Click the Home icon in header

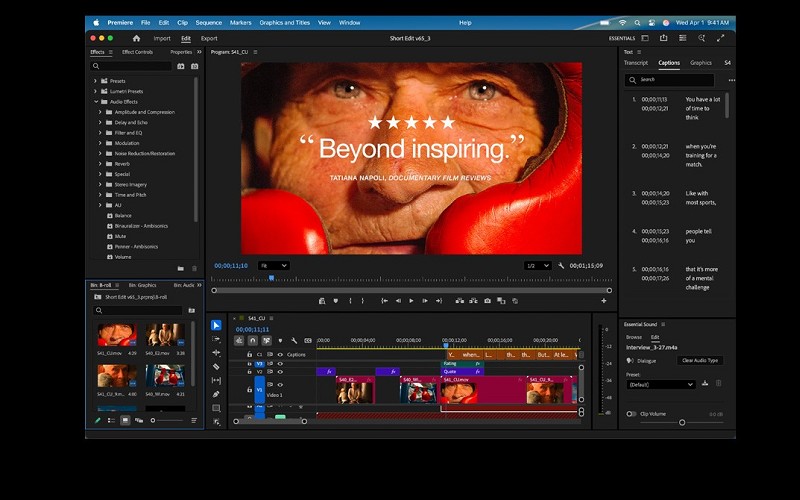click(136, 38)
